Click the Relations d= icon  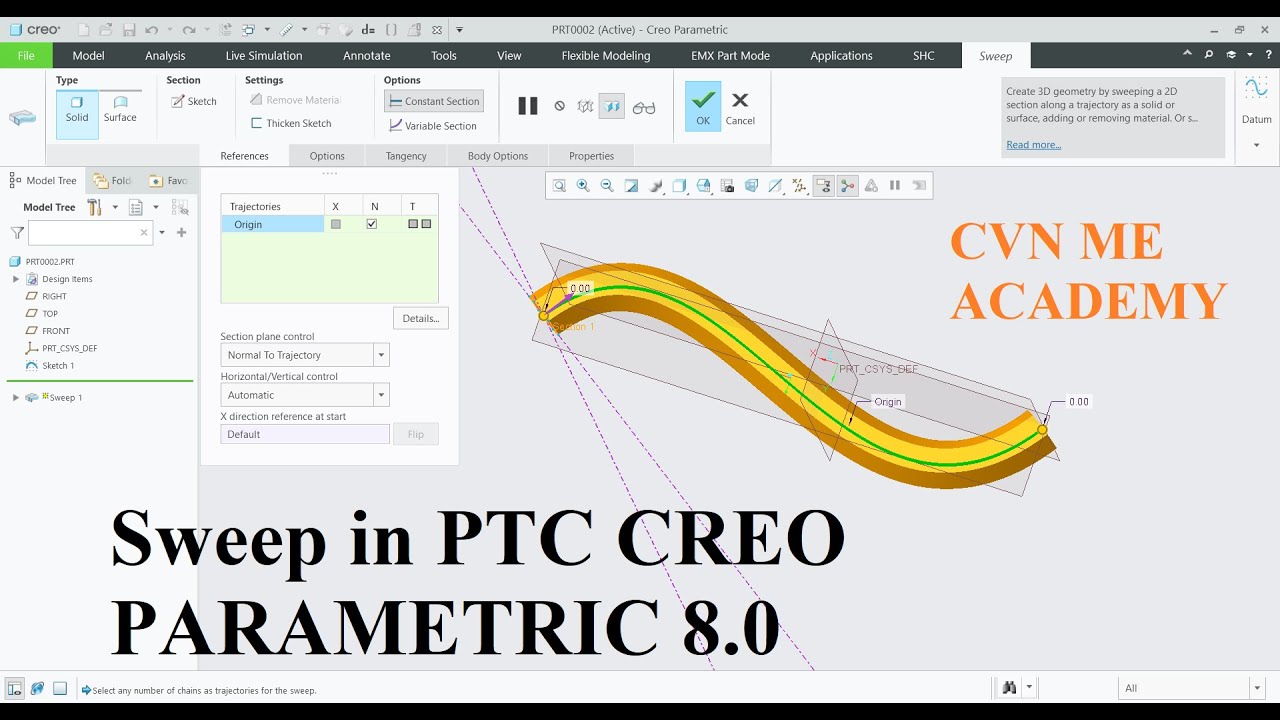368,30
